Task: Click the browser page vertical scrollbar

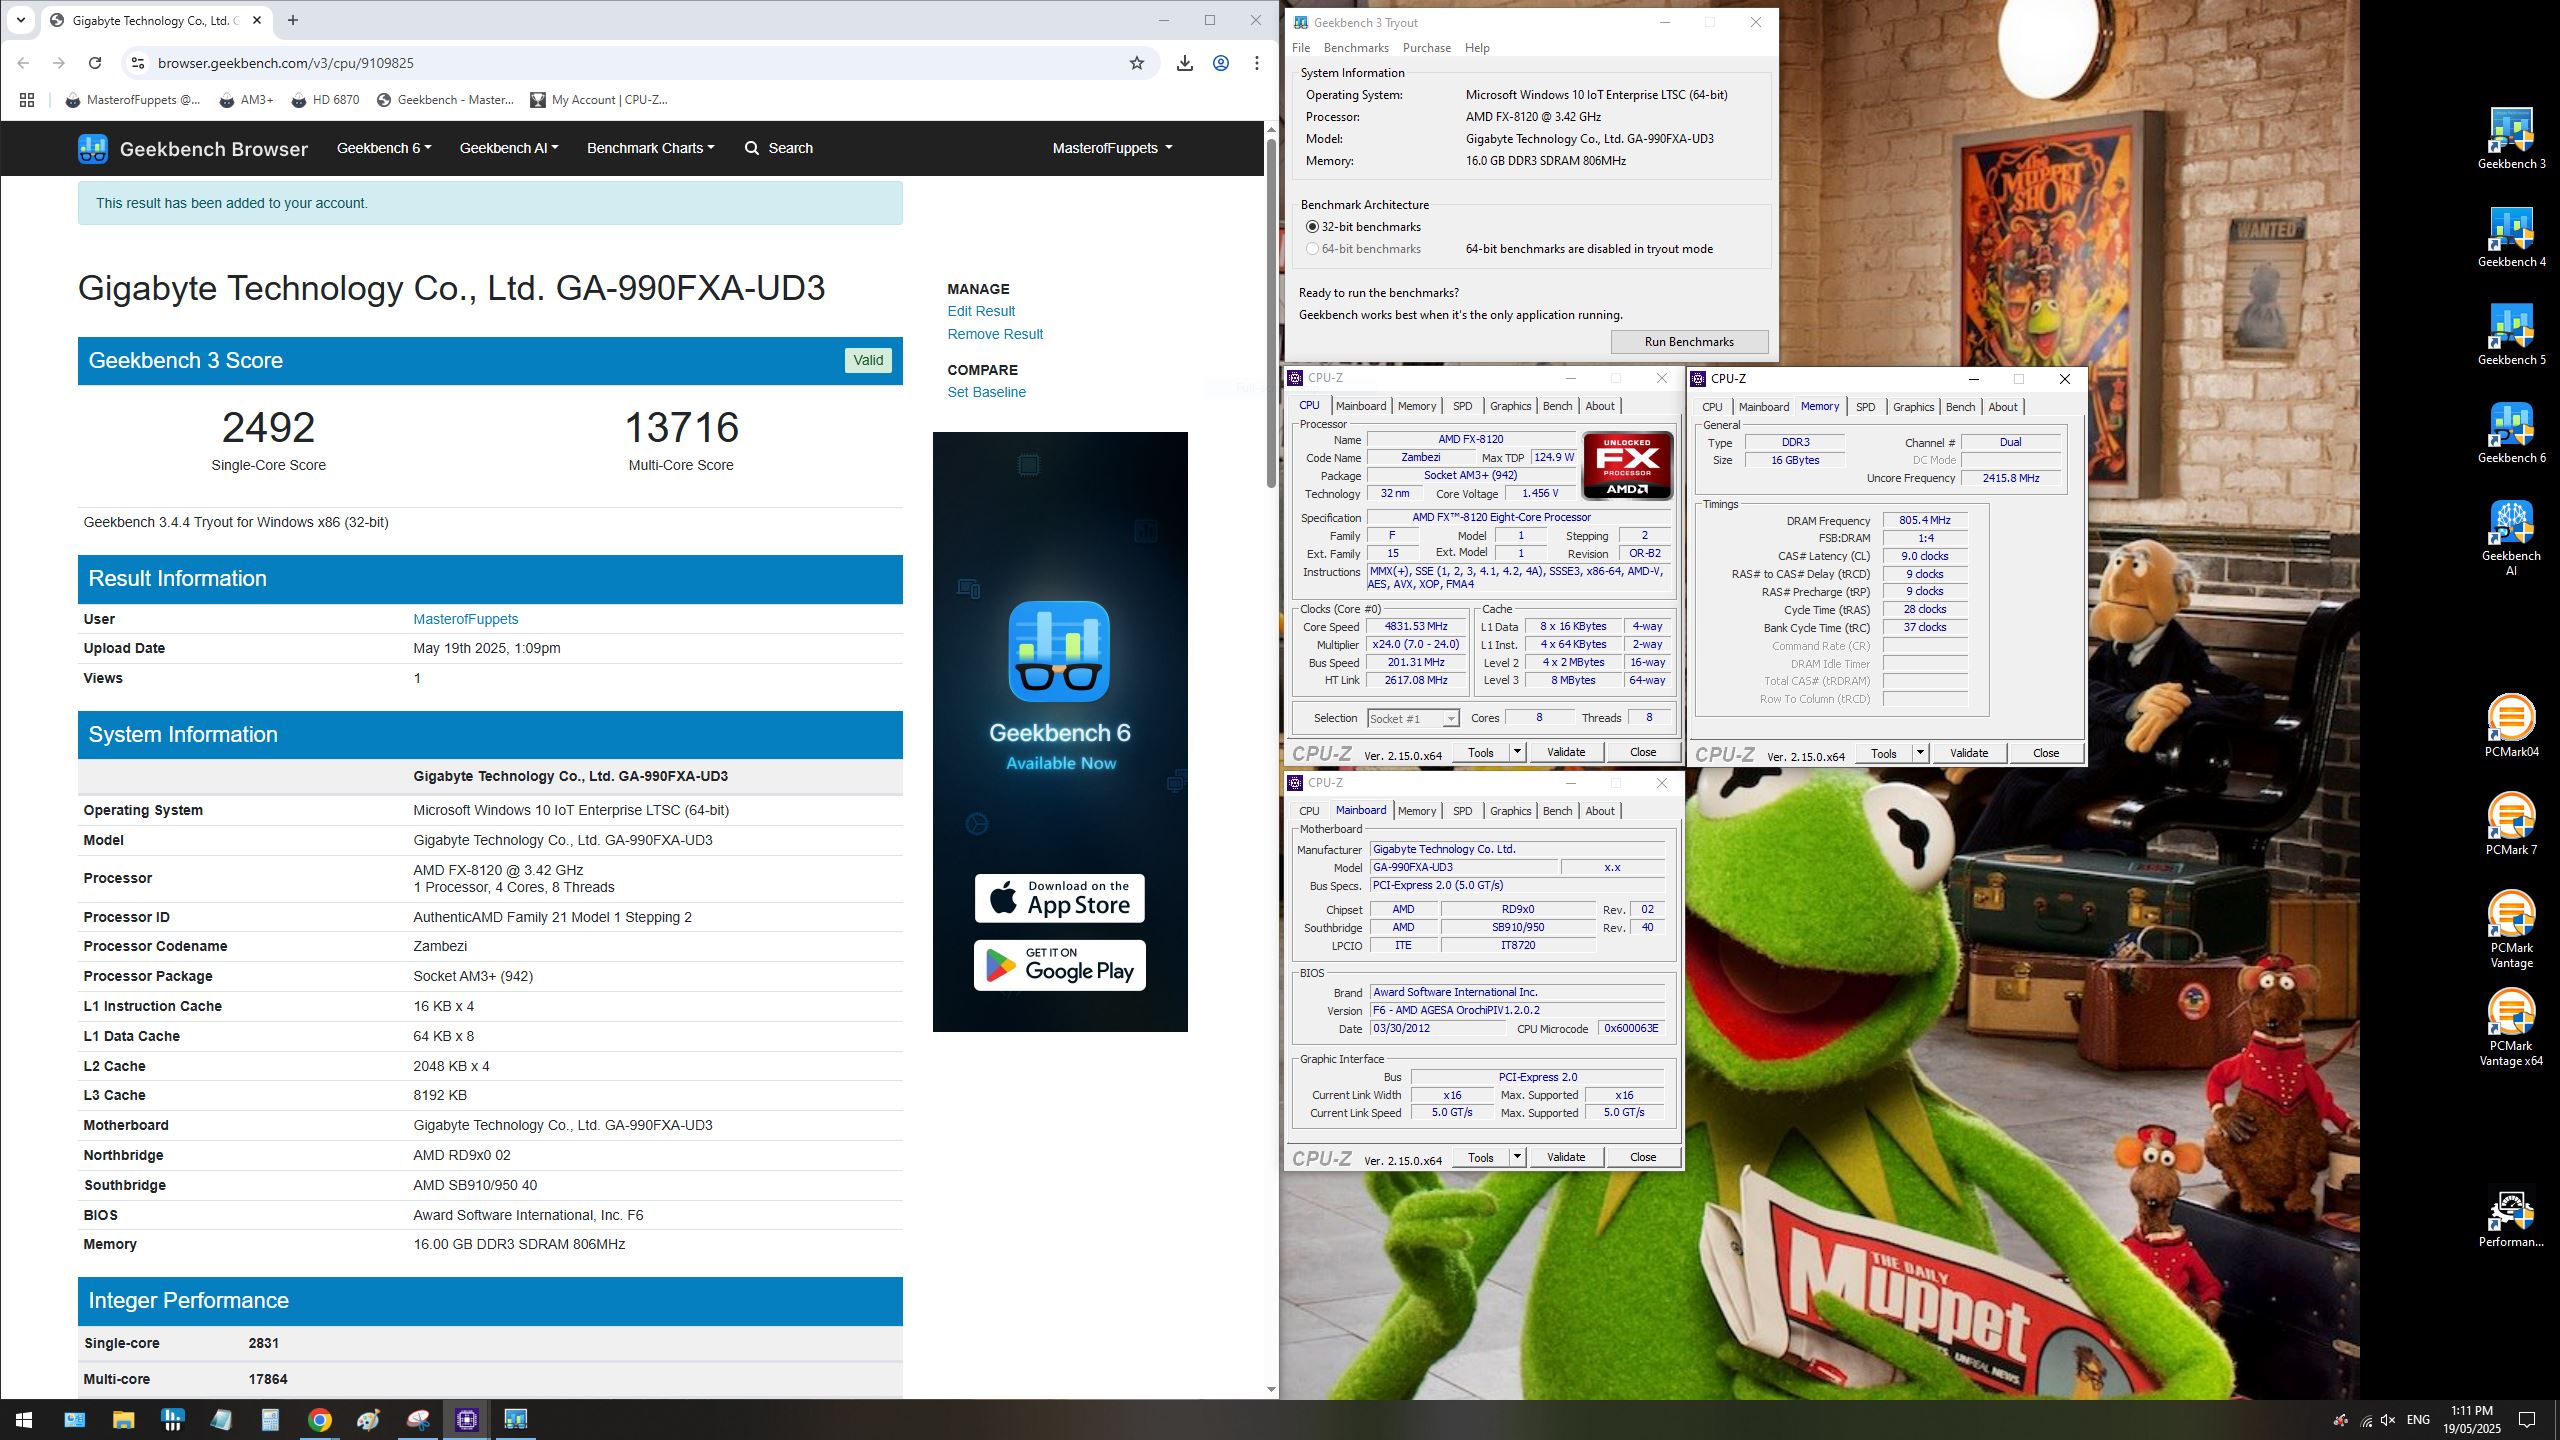Action: [1271, 312]
